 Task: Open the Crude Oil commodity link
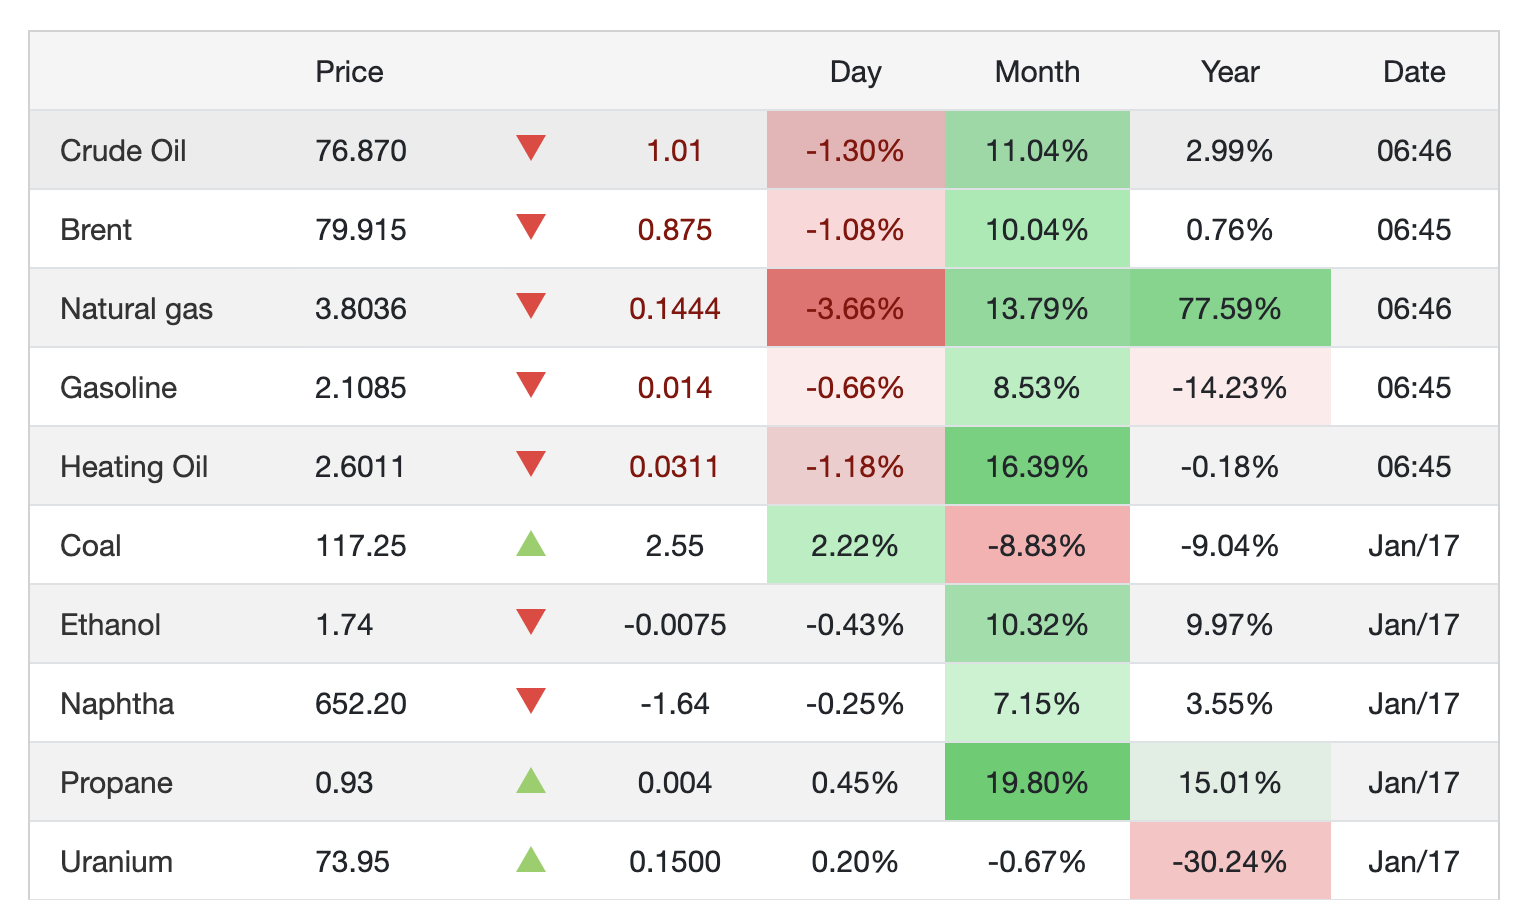[123, 151]
